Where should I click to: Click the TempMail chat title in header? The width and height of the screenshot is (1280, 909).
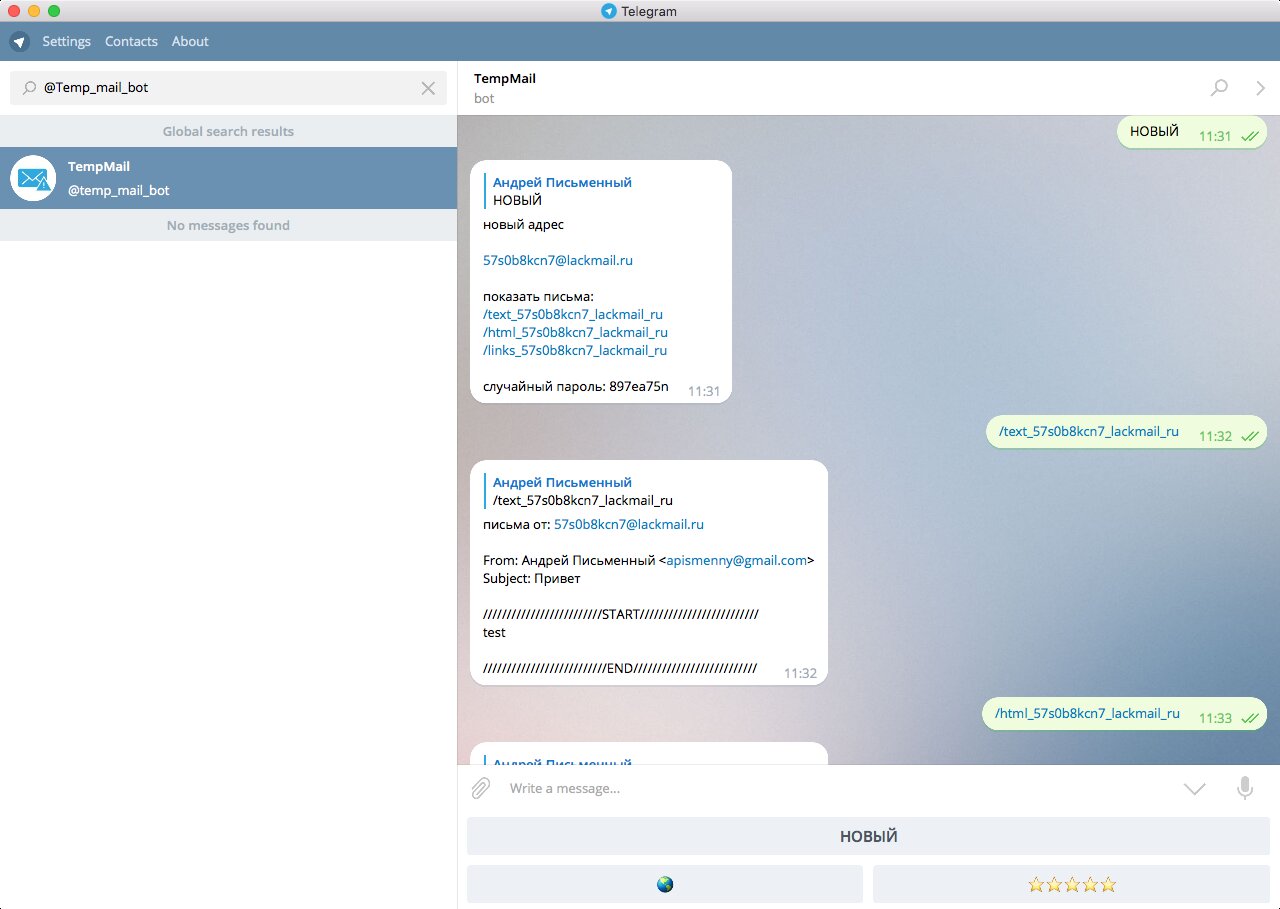[505, 78]
